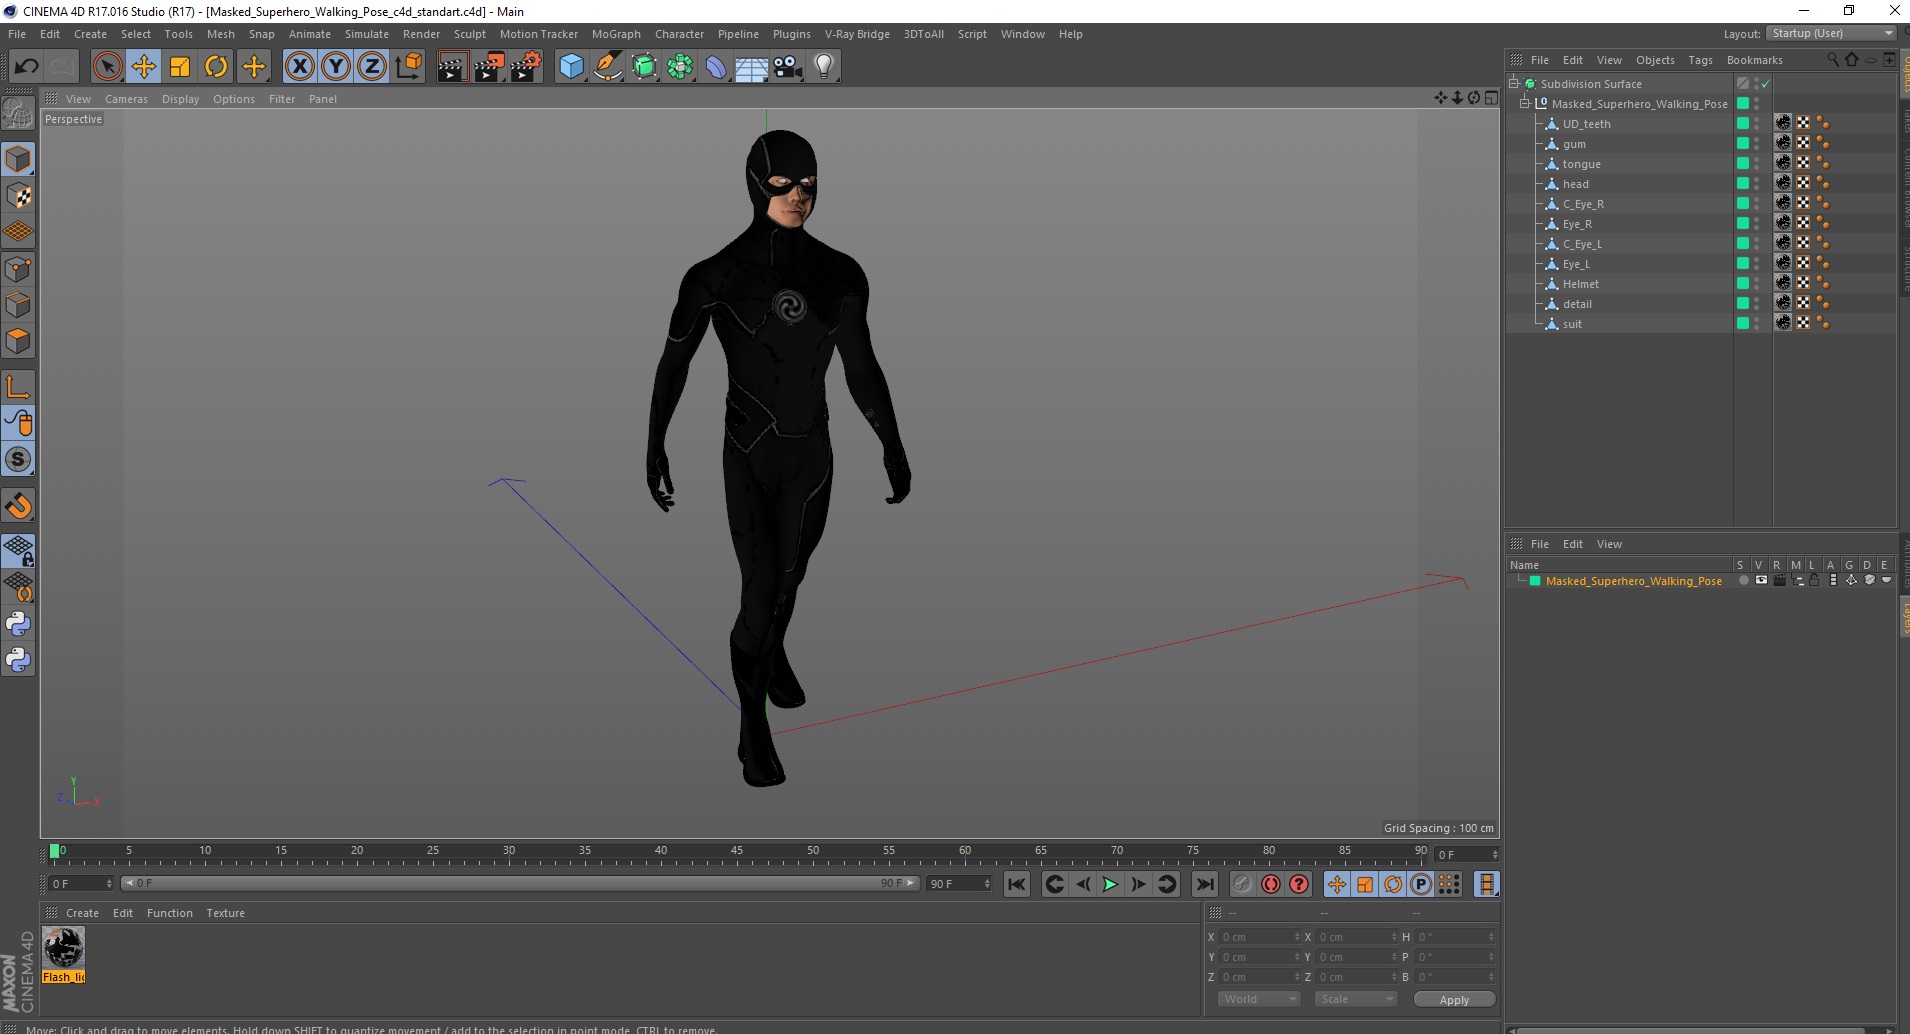Open the Character menu
Image resolution: width=1910 pixels, height=1034 pixels.
click(679, 34)
